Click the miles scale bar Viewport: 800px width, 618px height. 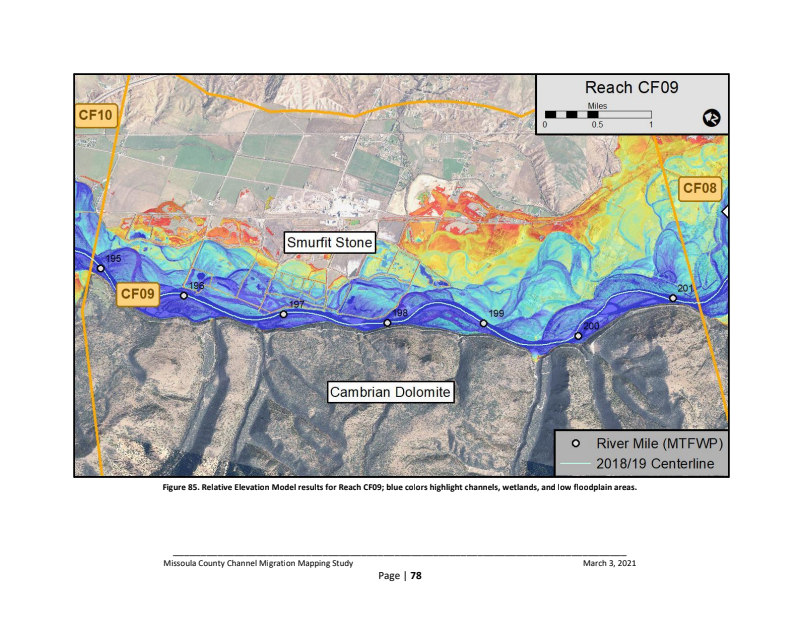(x=597, y=114)
